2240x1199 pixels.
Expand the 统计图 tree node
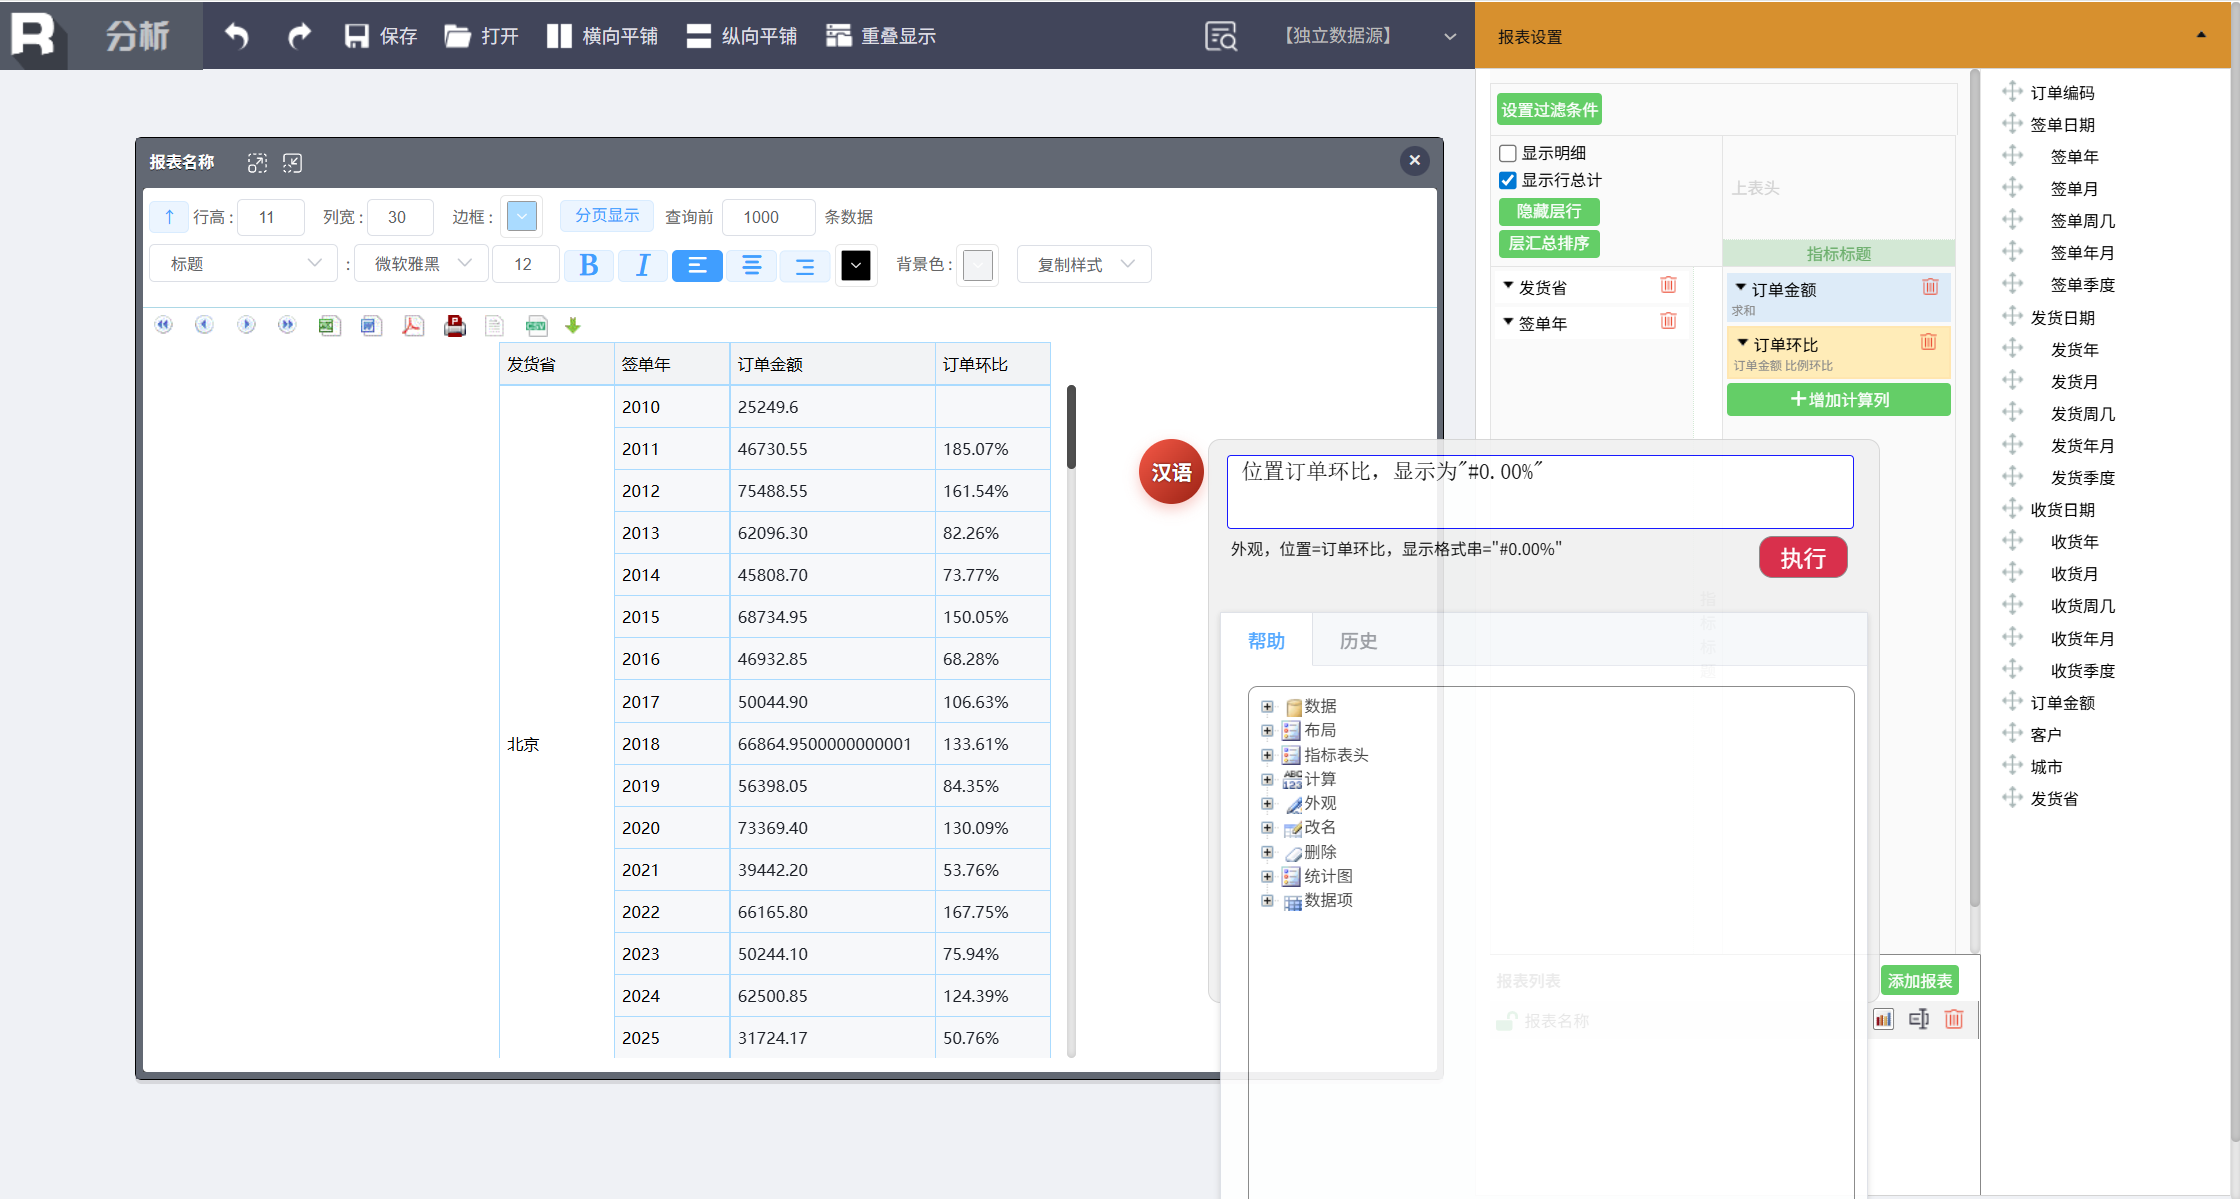1267,876
